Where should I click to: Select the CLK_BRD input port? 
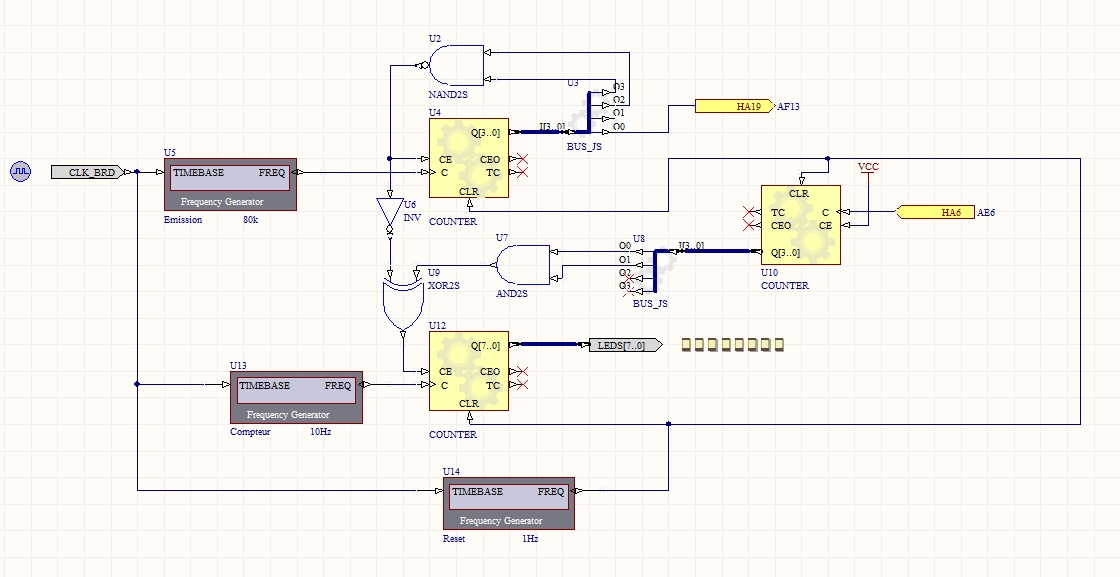pos(89,172)
